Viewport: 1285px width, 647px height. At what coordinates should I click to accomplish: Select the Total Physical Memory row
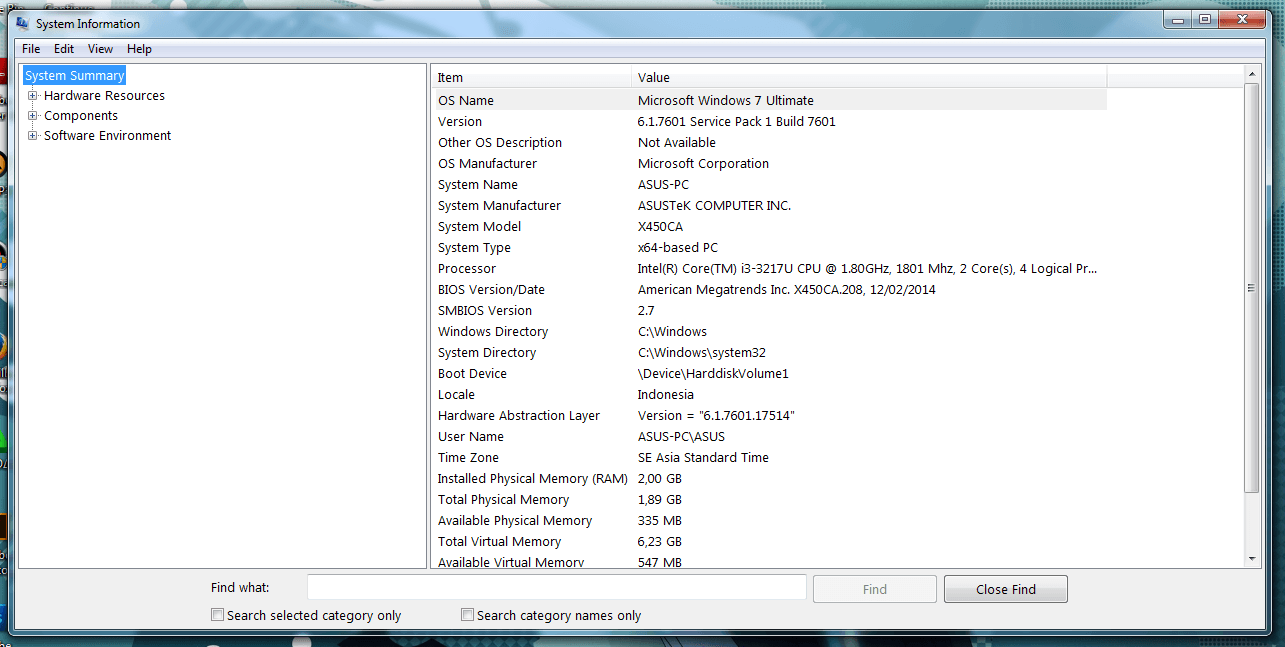pyautogui.click(x=769, y=499)
